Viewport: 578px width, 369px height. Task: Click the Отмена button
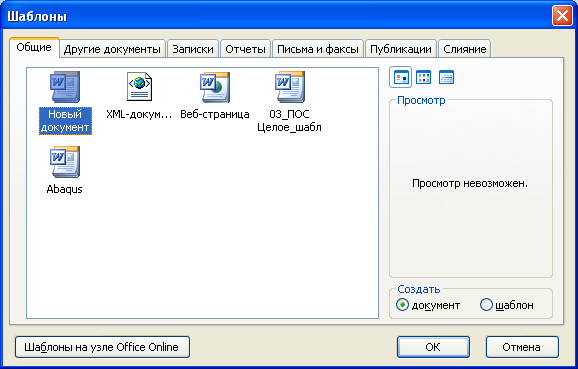pyautogui.click(x=522, y=347)
